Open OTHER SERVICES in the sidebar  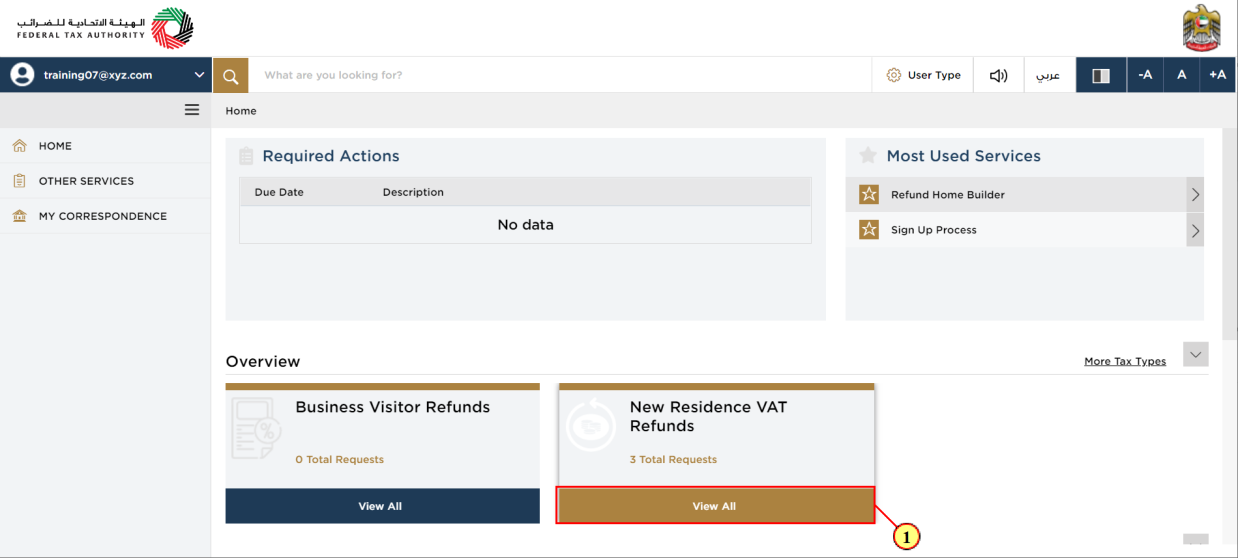pyautogui.click(x=105, y=181)
